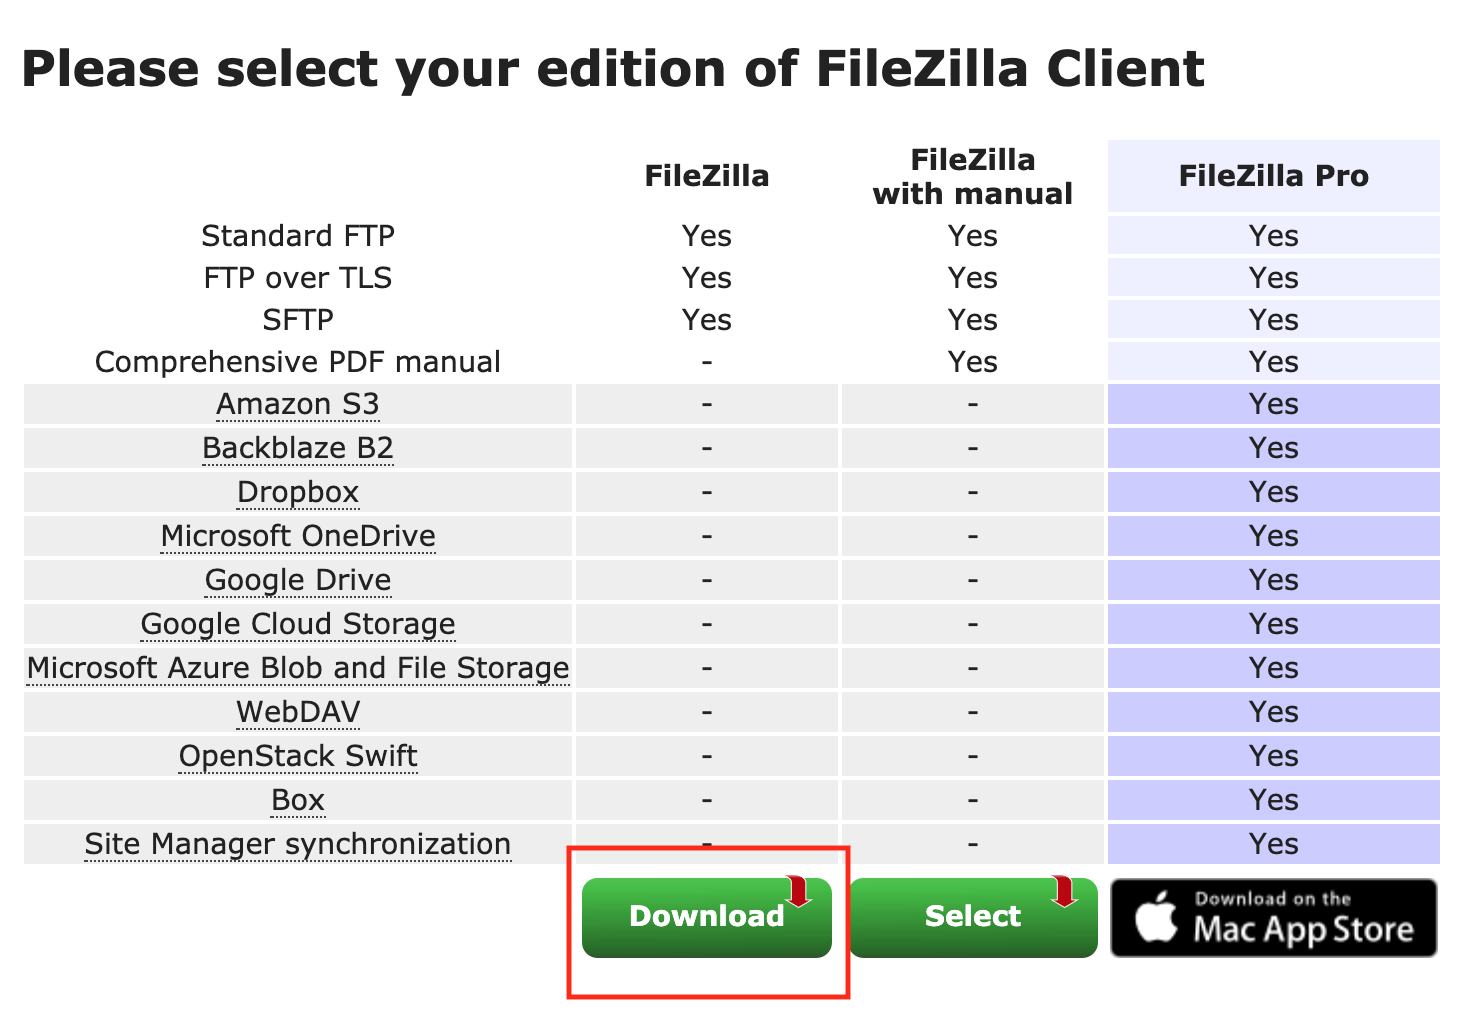Open the Microsoft OneDrive link

pos(297,536)
